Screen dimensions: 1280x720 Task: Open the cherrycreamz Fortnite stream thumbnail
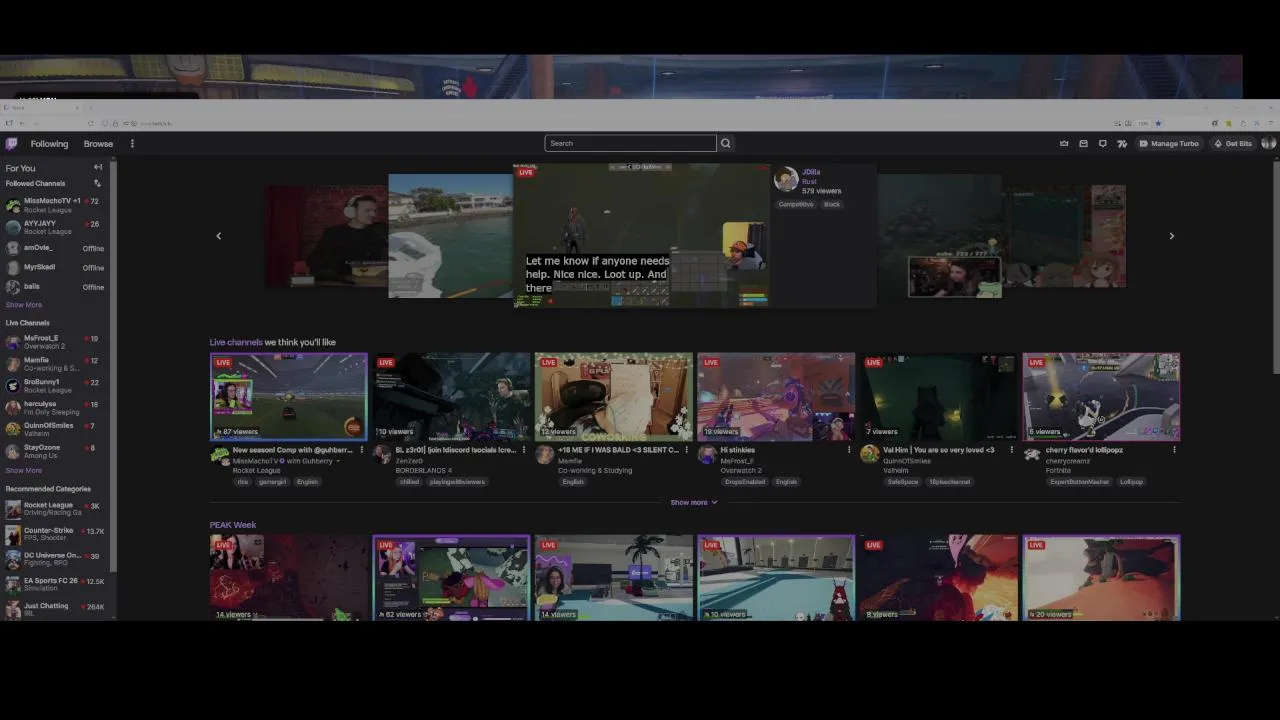(x=1101, y=396)
